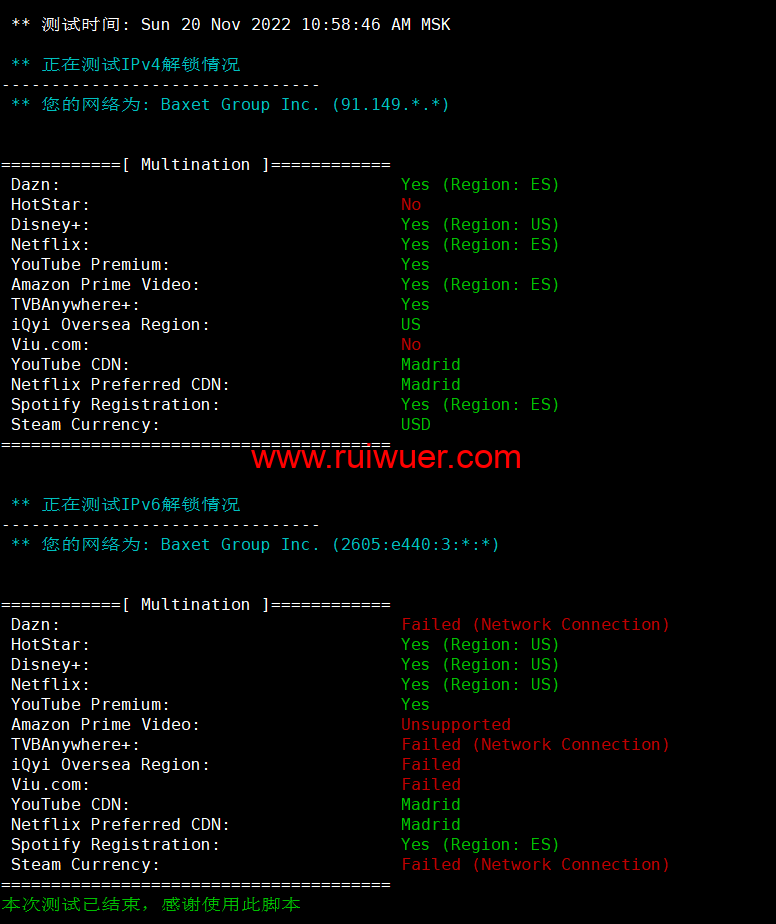Screen dimensions: 776x924
Task: Click IPv6 HotStar Yes Region US result
Action: tap(480, 645)
